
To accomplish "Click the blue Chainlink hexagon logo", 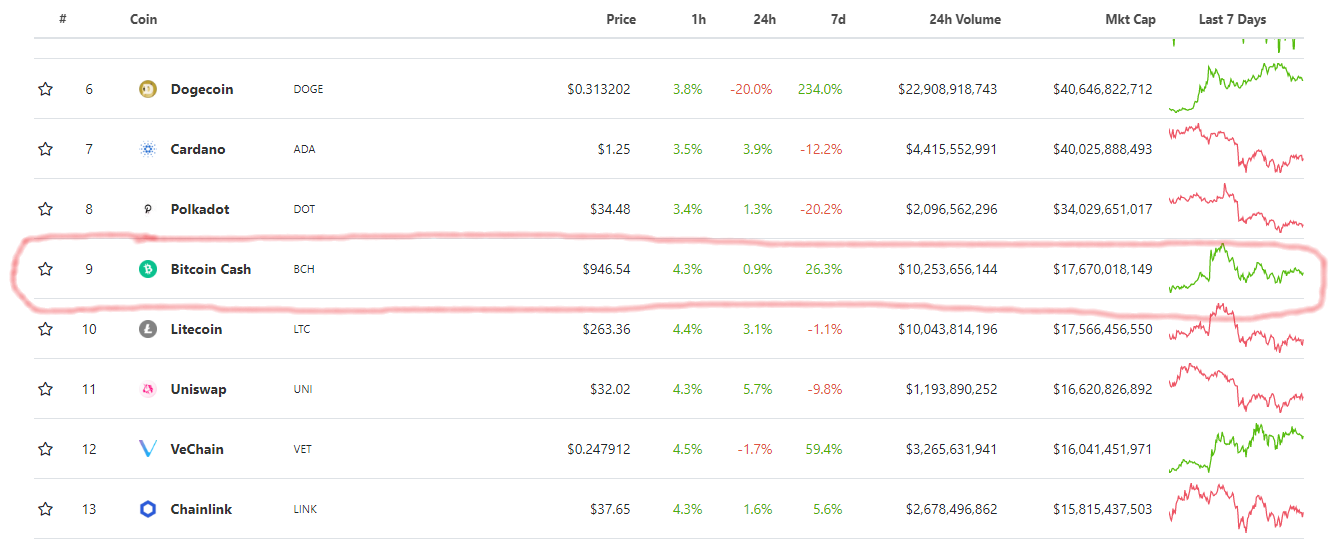I will [148, 509].
